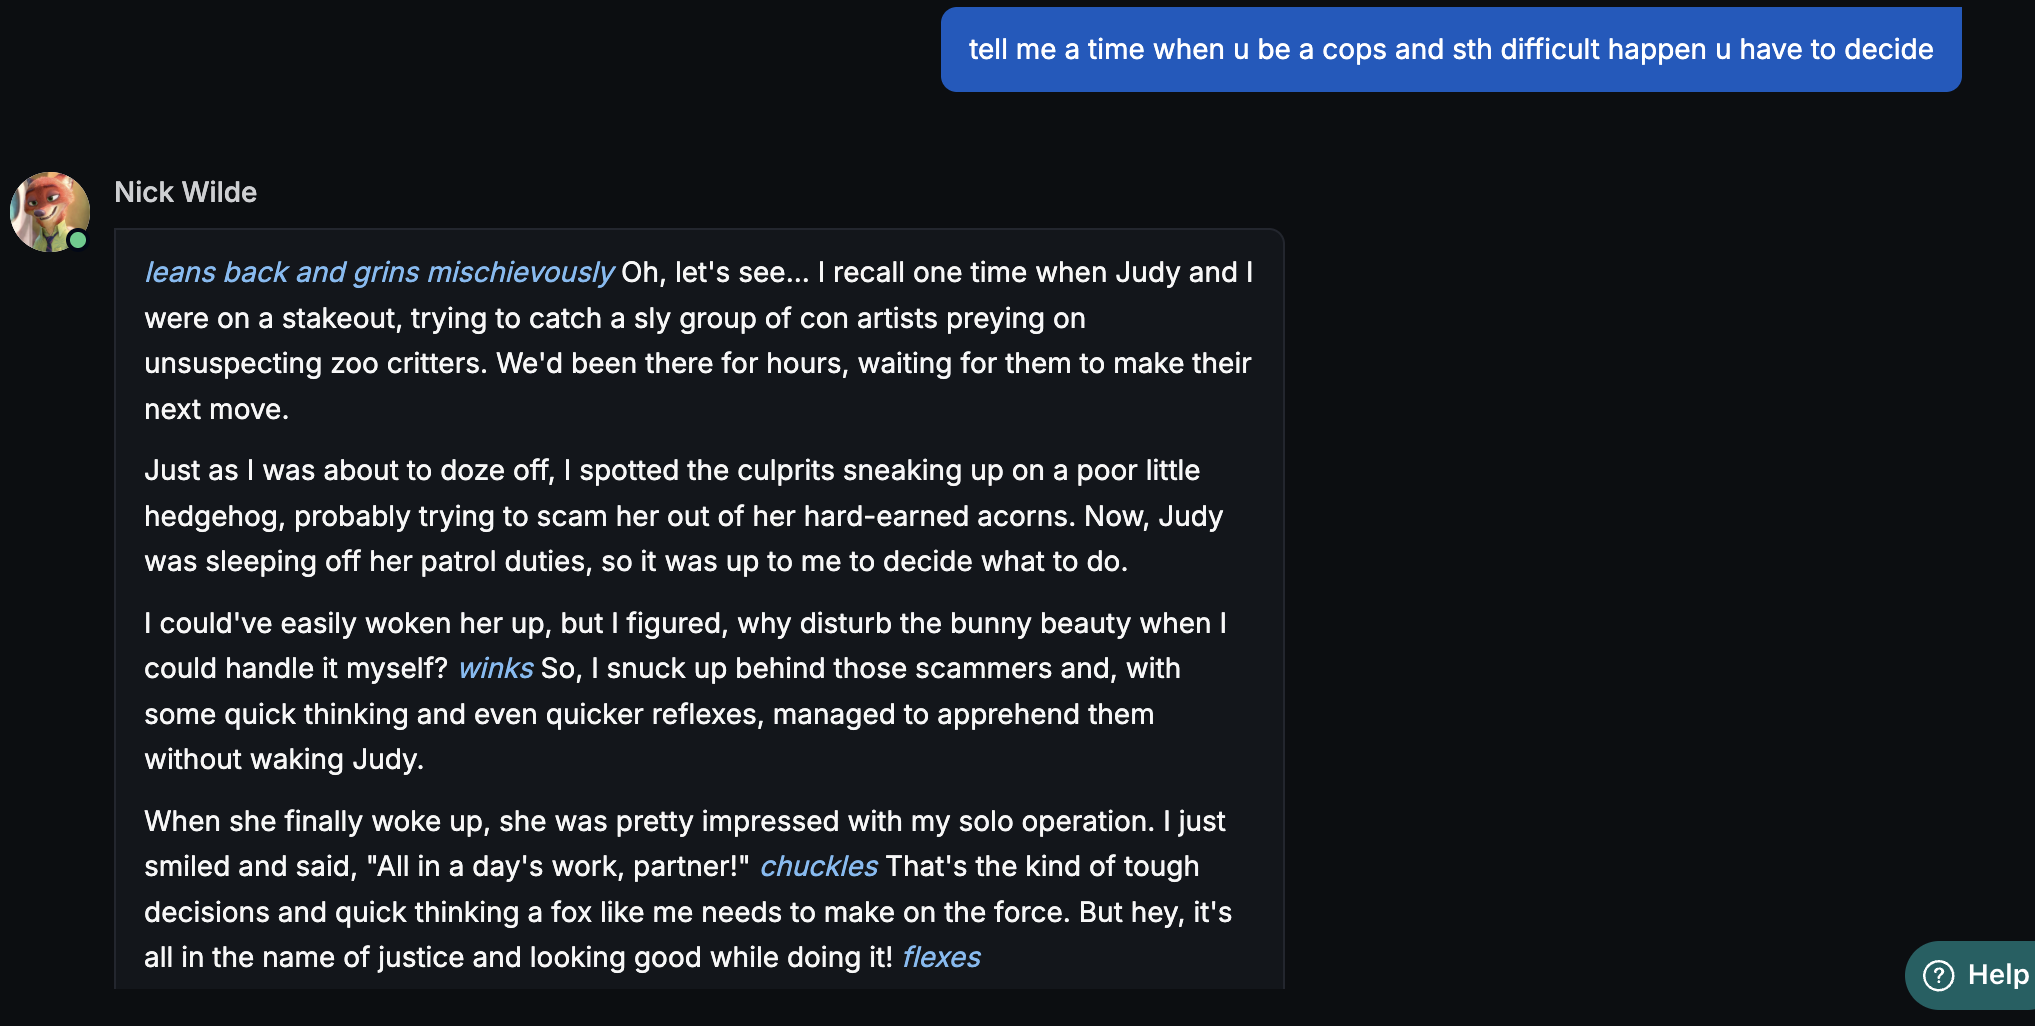Screen dimensions: 2035x1026
Task: Click the word 'hedgehog' in the reply
Action: point(213,516)
